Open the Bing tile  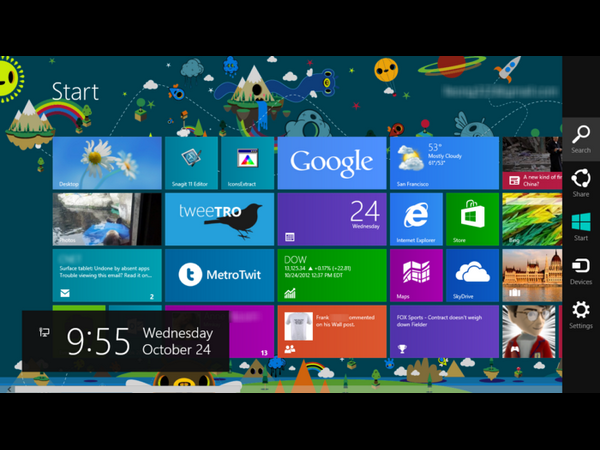coord(532,219)
